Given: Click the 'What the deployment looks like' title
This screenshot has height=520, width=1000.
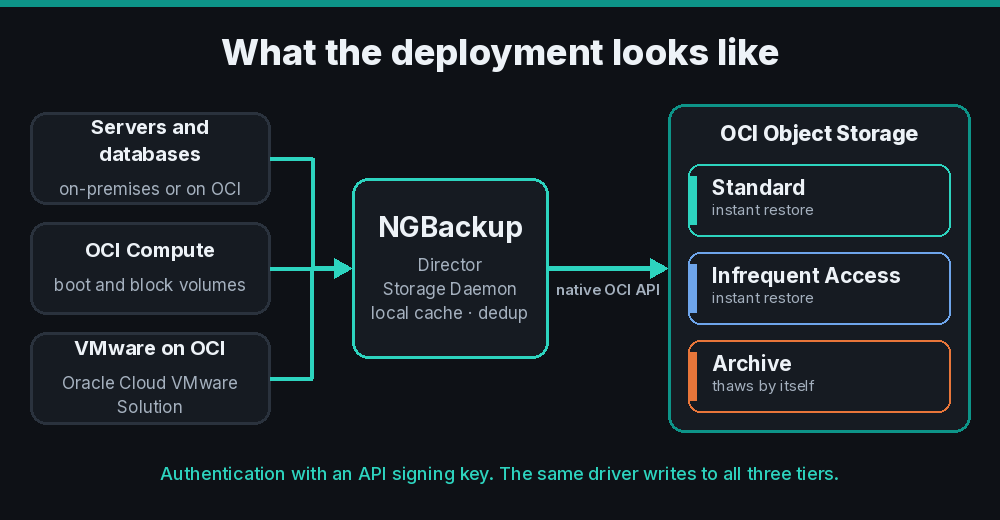Looking at the screenshot, I should tap(500, 52).
